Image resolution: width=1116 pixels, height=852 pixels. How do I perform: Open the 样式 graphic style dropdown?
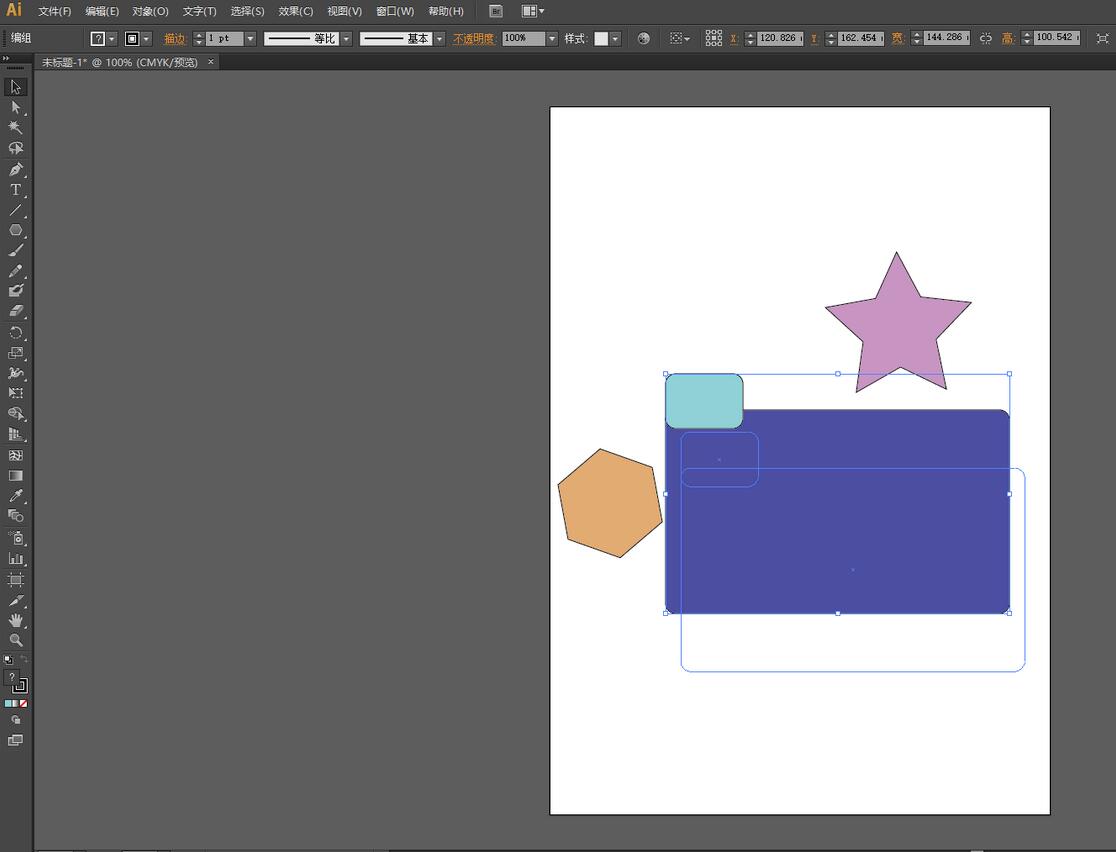(616, 38)
